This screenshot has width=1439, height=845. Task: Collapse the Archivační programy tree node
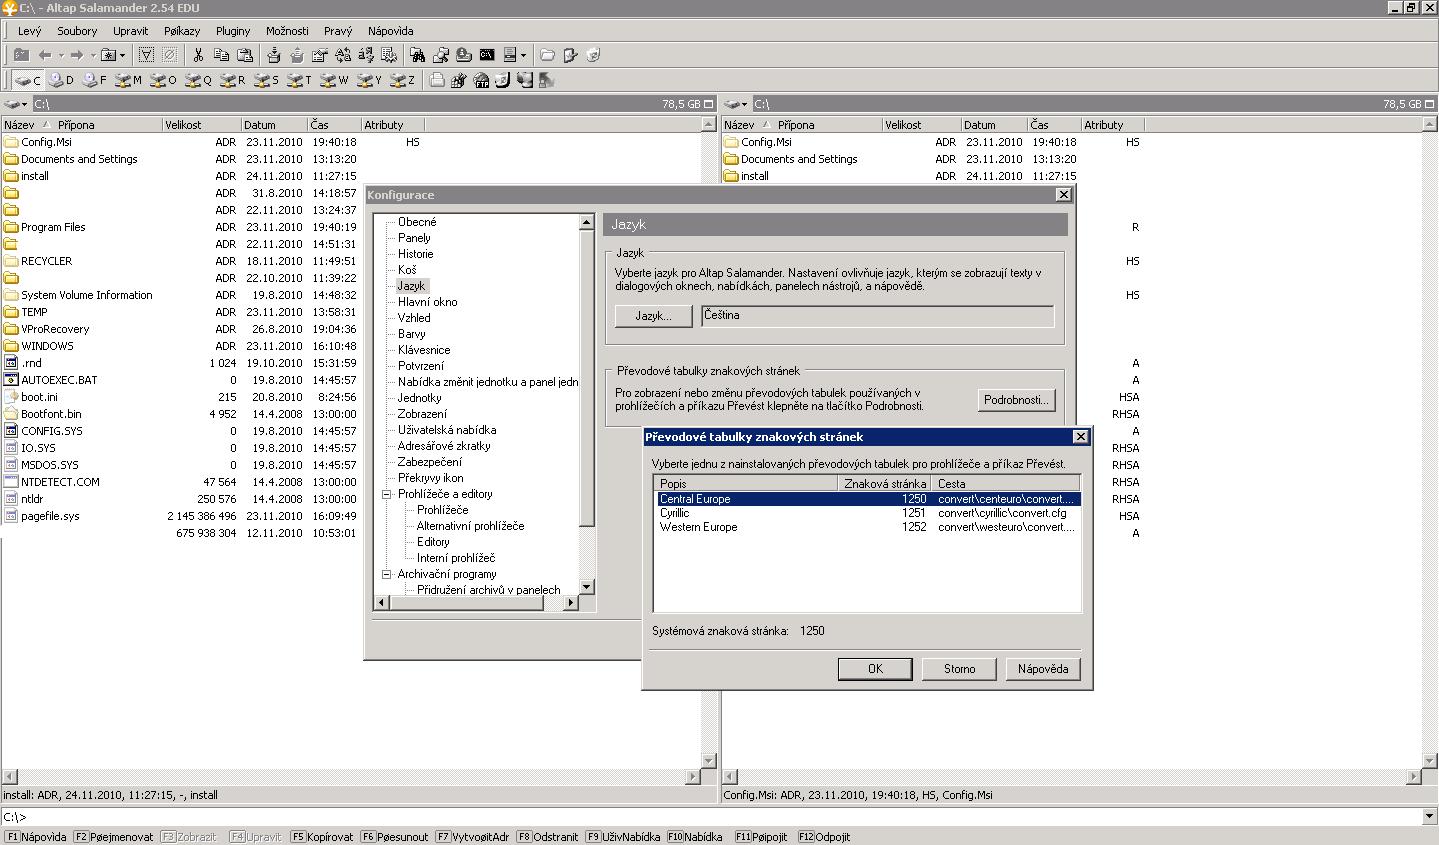tap(387, 574)
